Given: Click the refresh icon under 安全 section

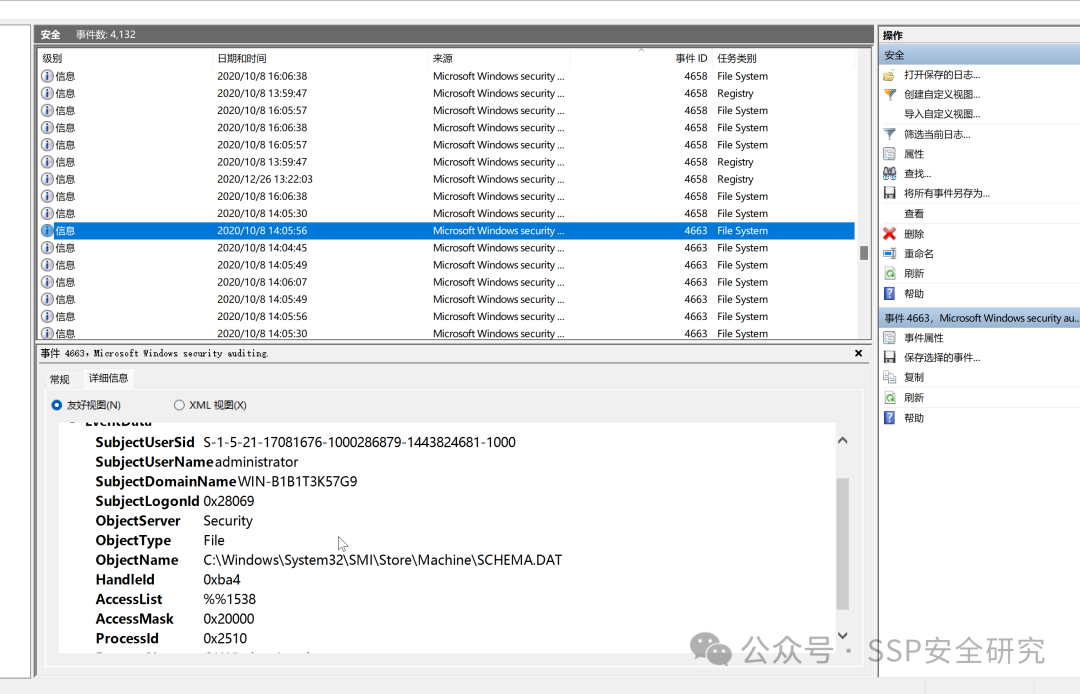Looking at the screenshot, I should (x=889, y=273).
